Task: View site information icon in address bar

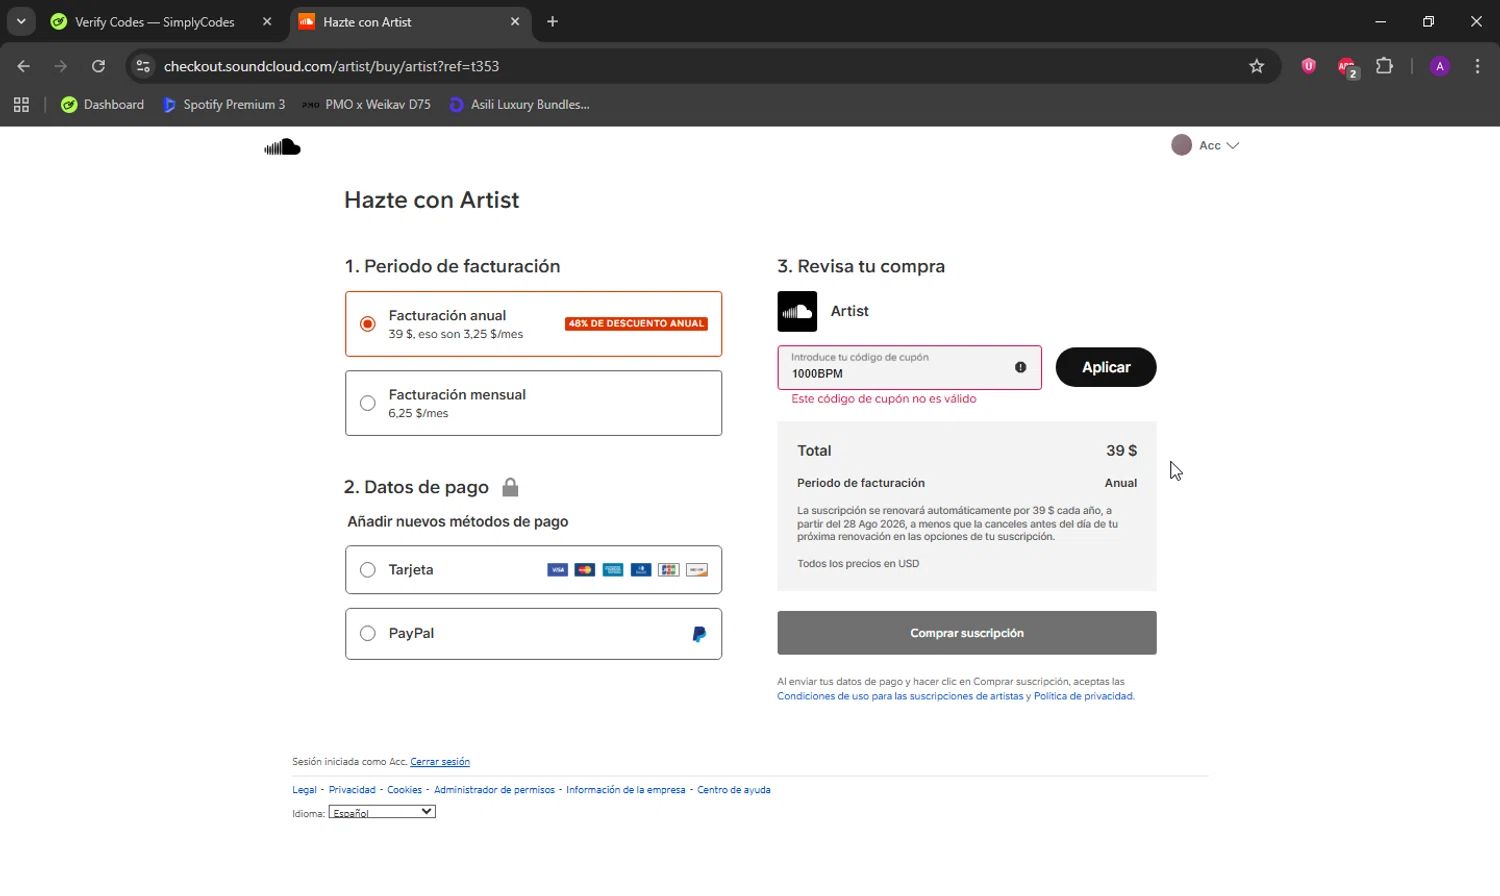Action: tap(143, 66)
